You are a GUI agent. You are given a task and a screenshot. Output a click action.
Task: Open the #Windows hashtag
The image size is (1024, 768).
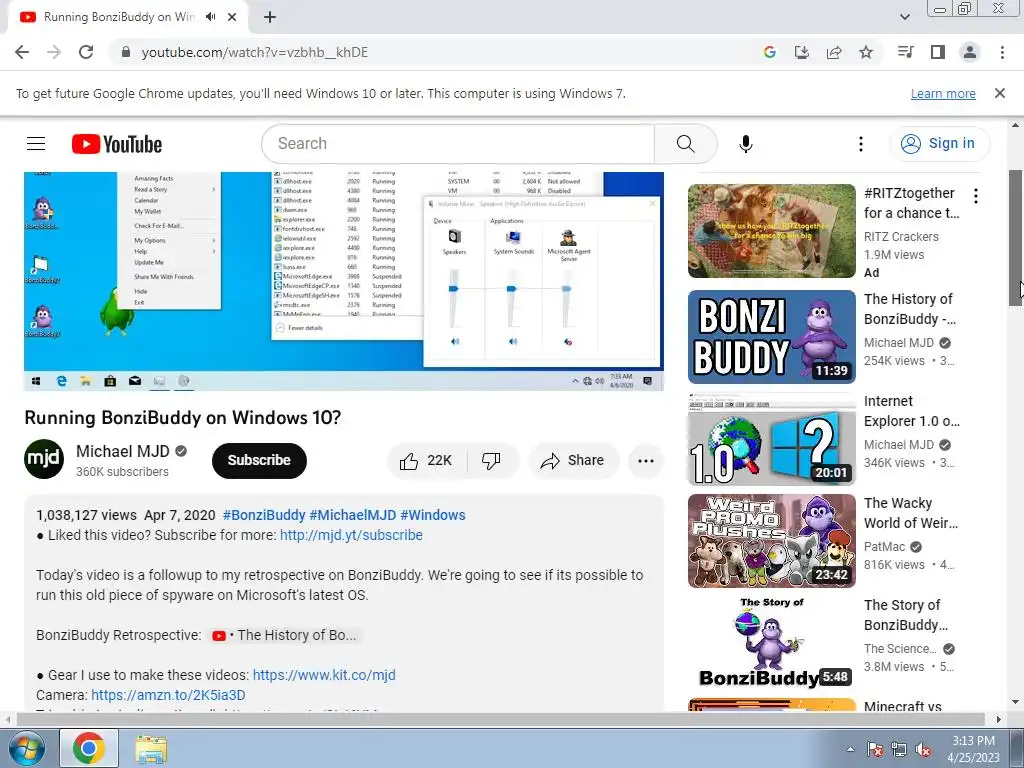(433, 515)
